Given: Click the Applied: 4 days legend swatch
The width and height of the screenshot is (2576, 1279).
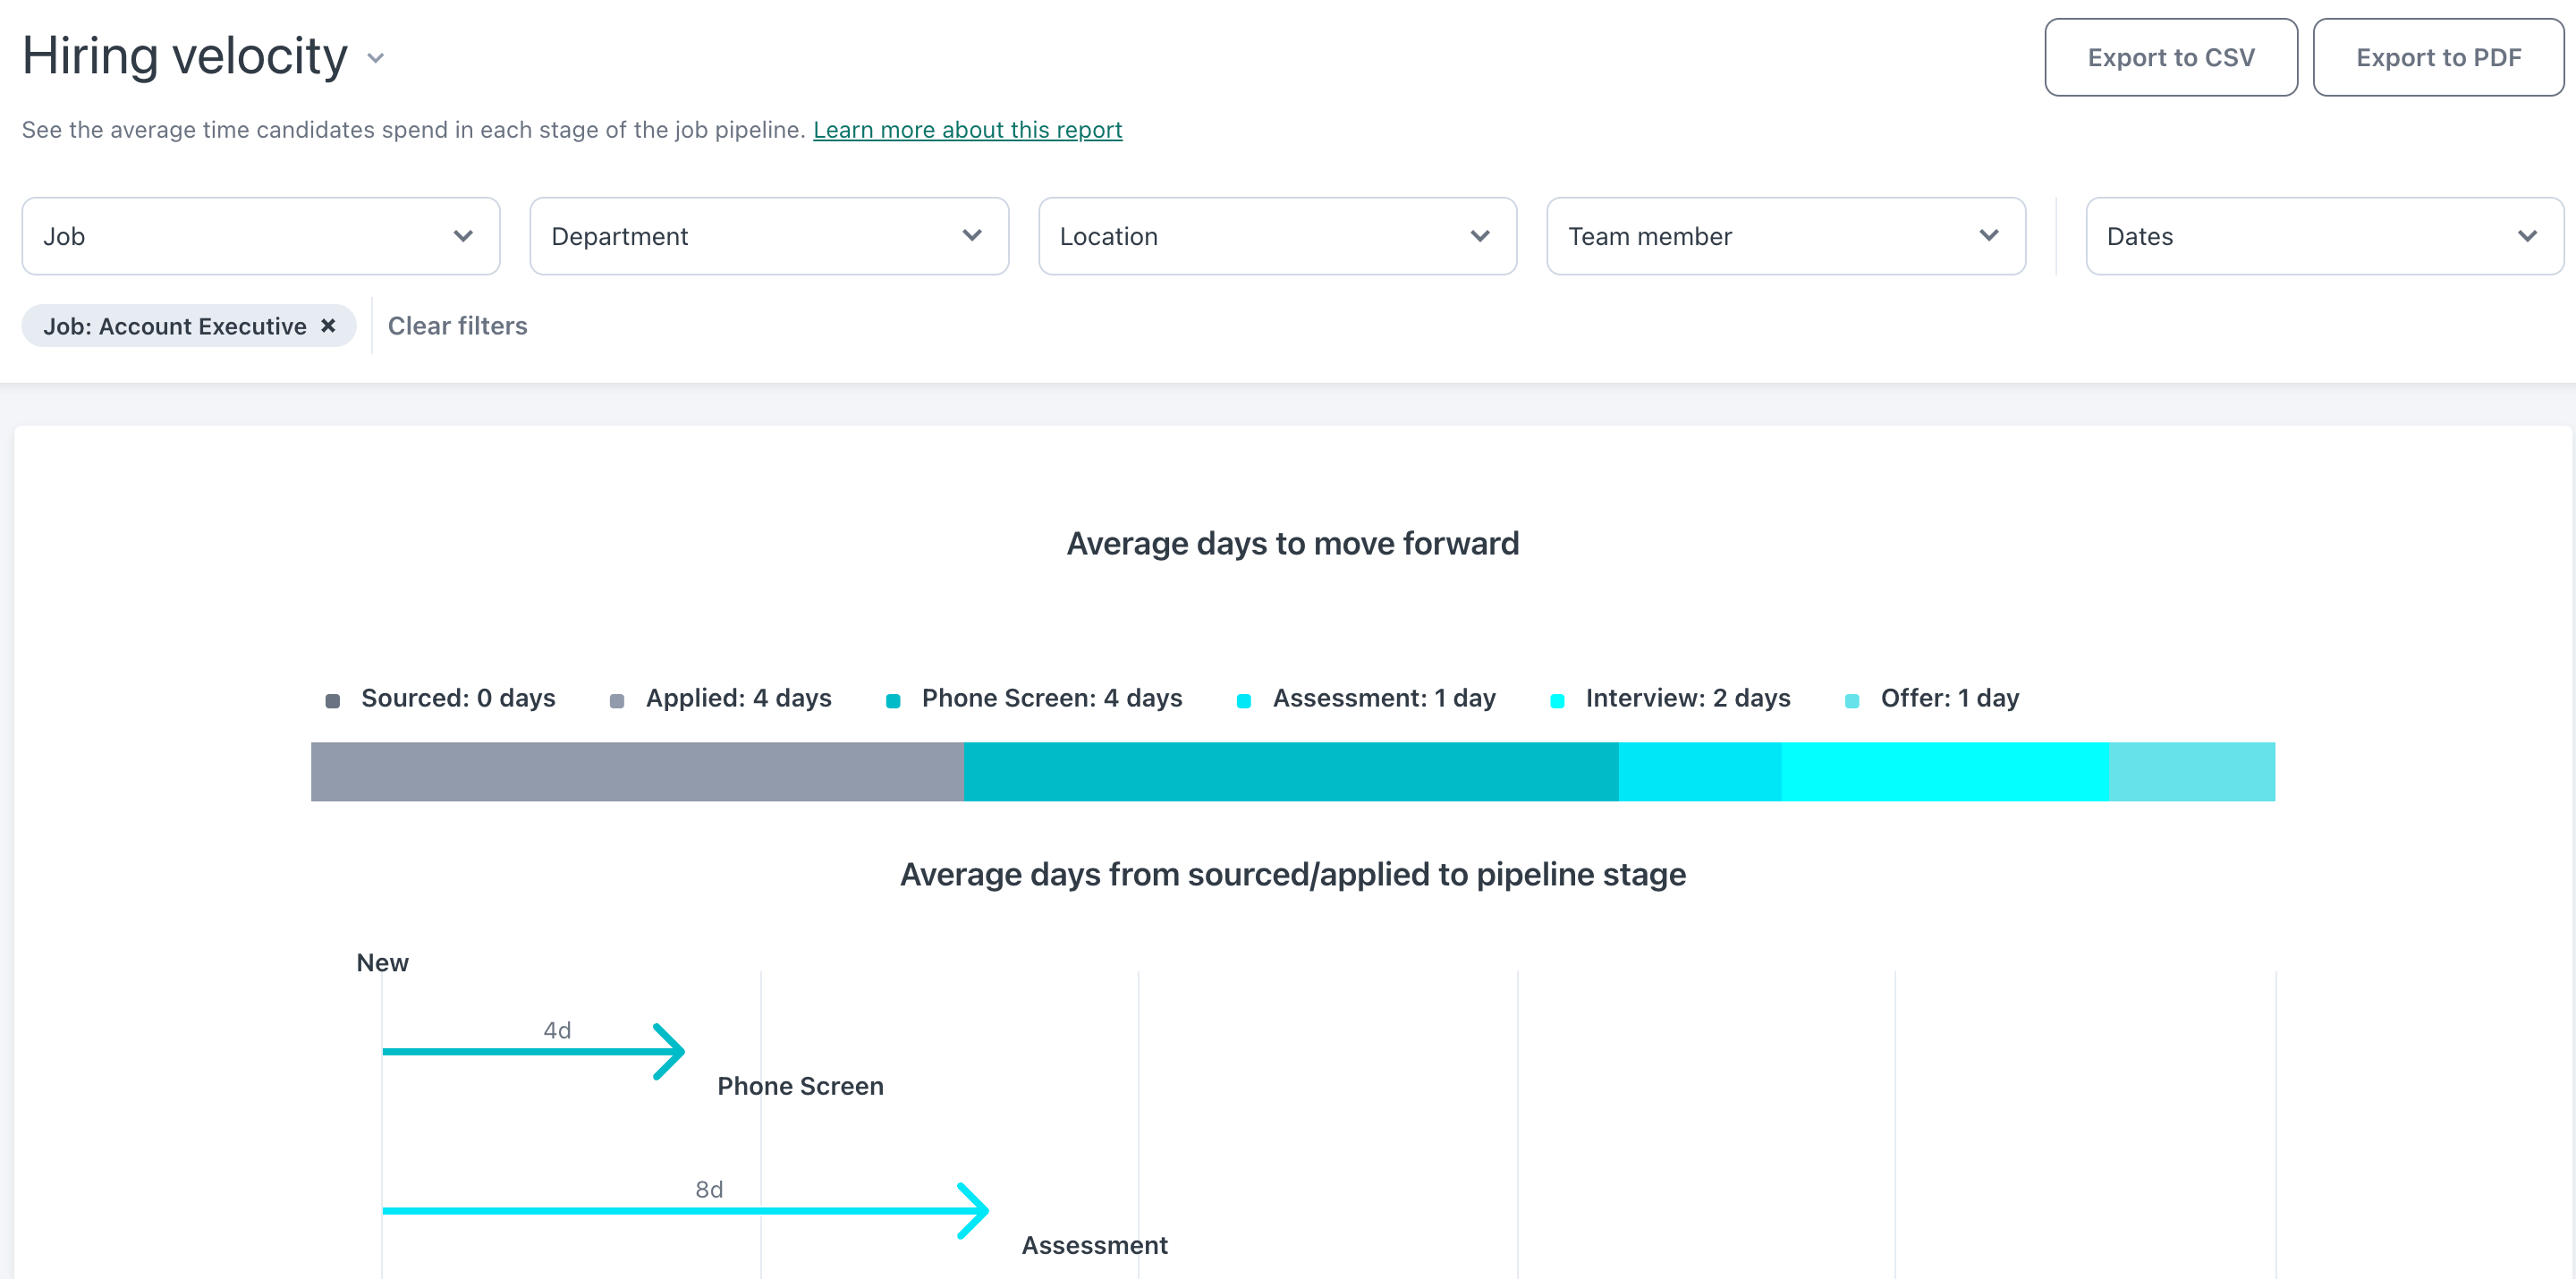Looking at the screenshot, I should click(x=617, y=701).
